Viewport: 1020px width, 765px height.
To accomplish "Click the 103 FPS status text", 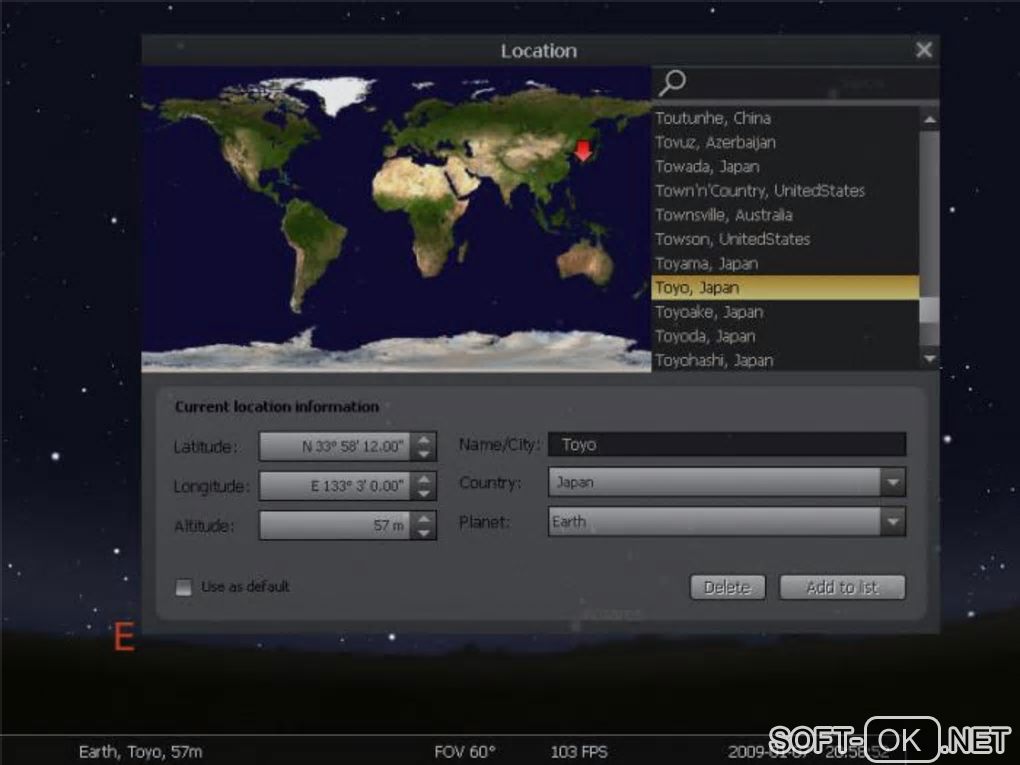I will tap(579, 751).
